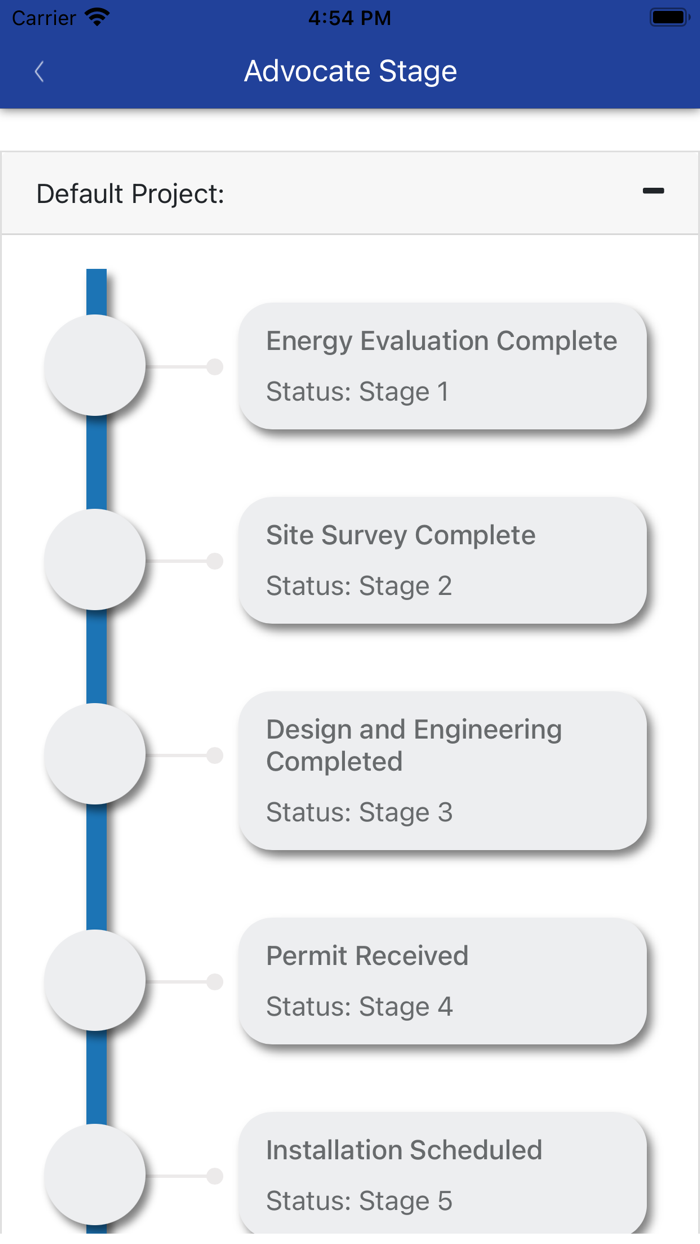Viewport: 700px width, 1244px height.
Task: Open Design and Engineering Completed card
Action: [442, 770]
